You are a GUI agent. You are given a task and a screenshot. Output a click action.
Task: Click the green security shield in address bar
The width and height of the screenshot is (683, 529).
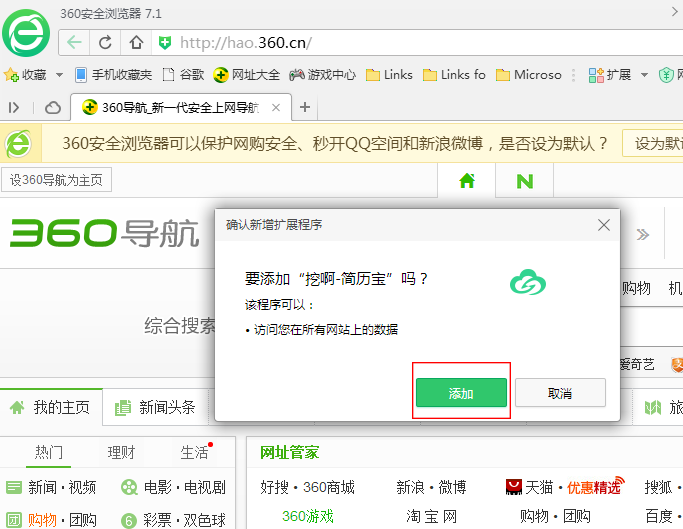point(165,42)
